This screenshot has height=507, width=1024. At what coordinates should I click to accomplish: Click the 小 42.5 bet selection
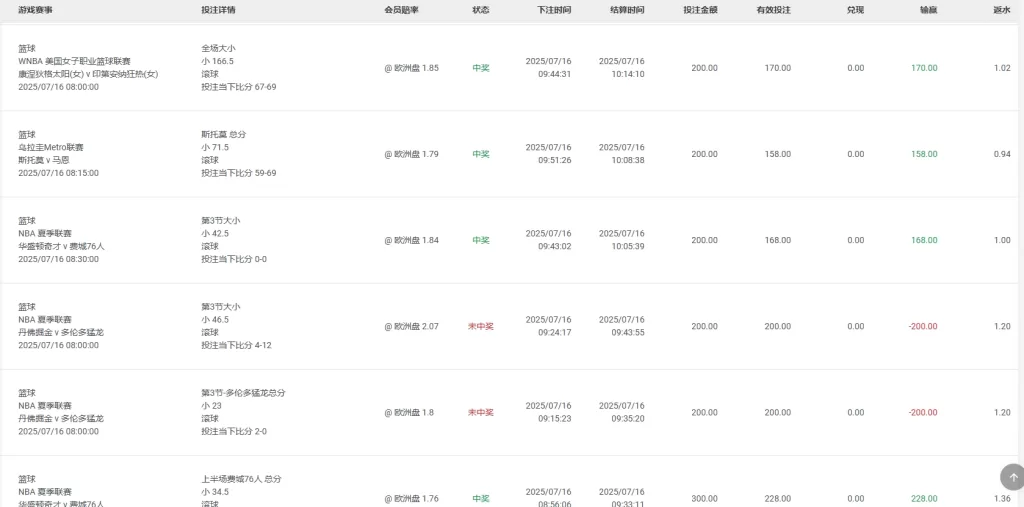tap(216, 234)
